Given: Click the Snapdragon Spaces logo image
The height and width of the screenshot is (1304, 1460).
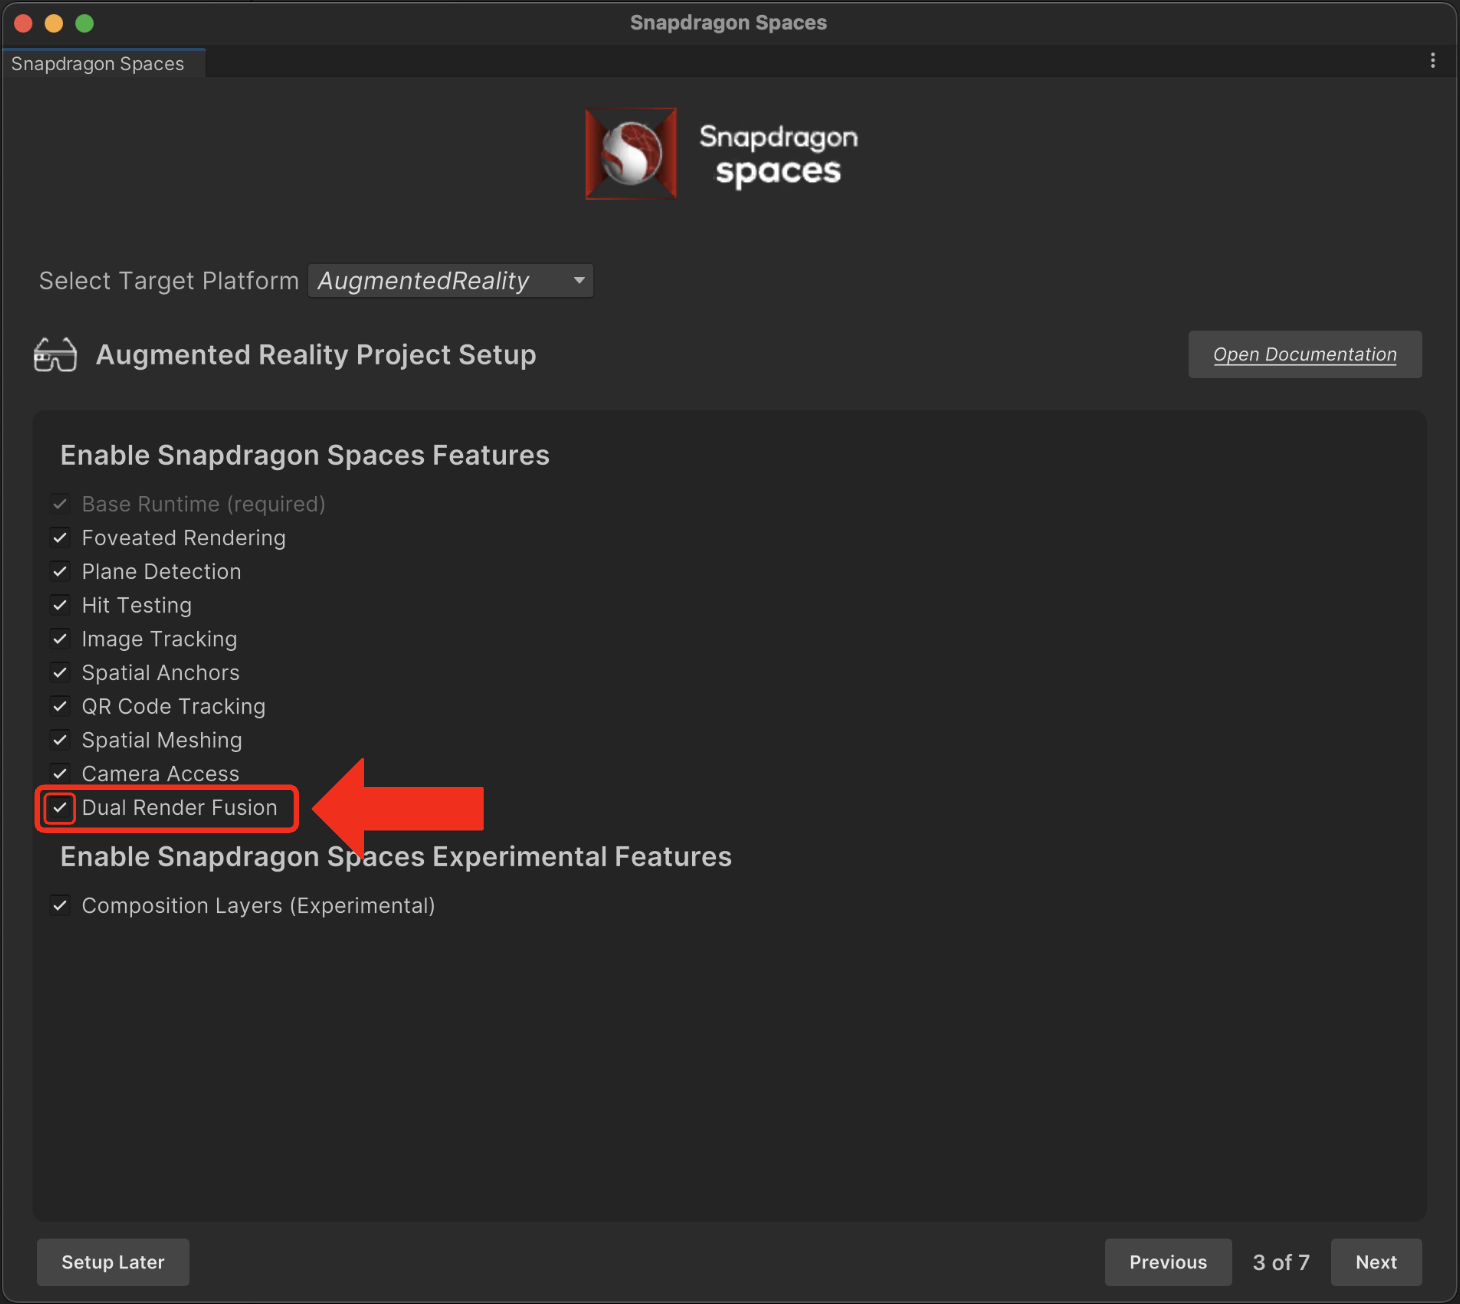Looking at the screenshot, I should tap(722, 154).
